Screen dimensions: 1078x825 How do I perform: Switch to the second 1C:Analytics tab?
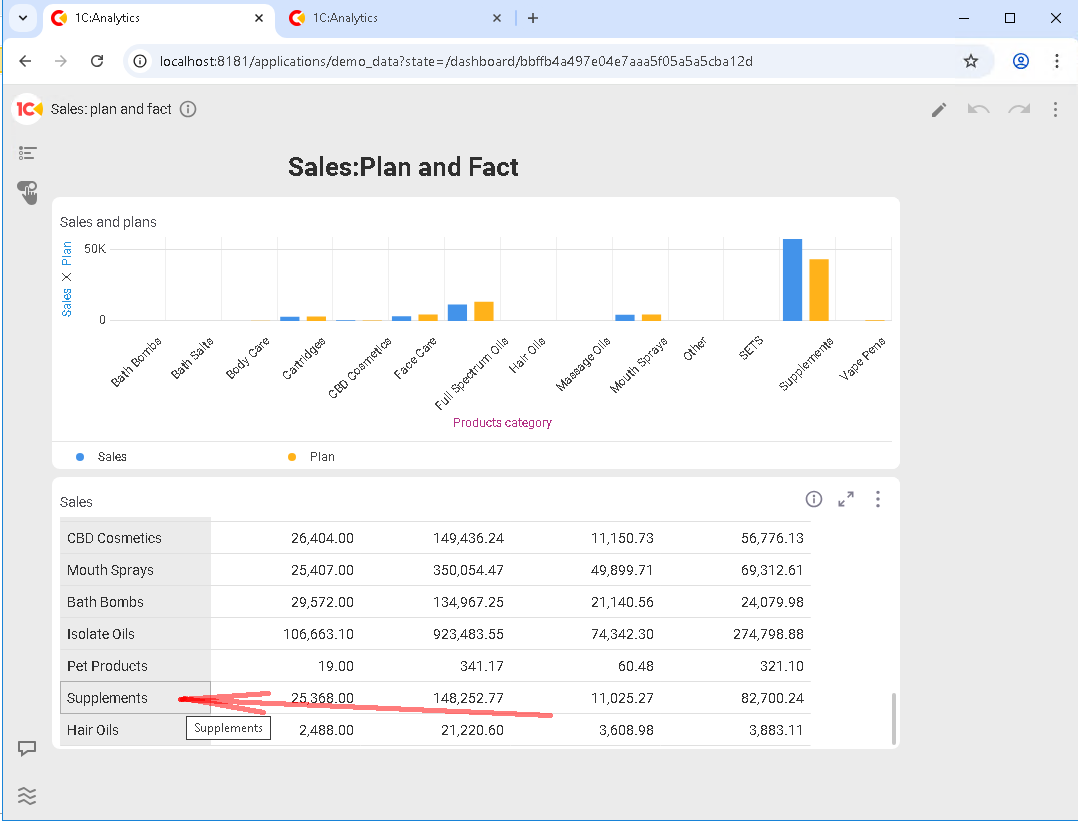(x=390, y=18)
